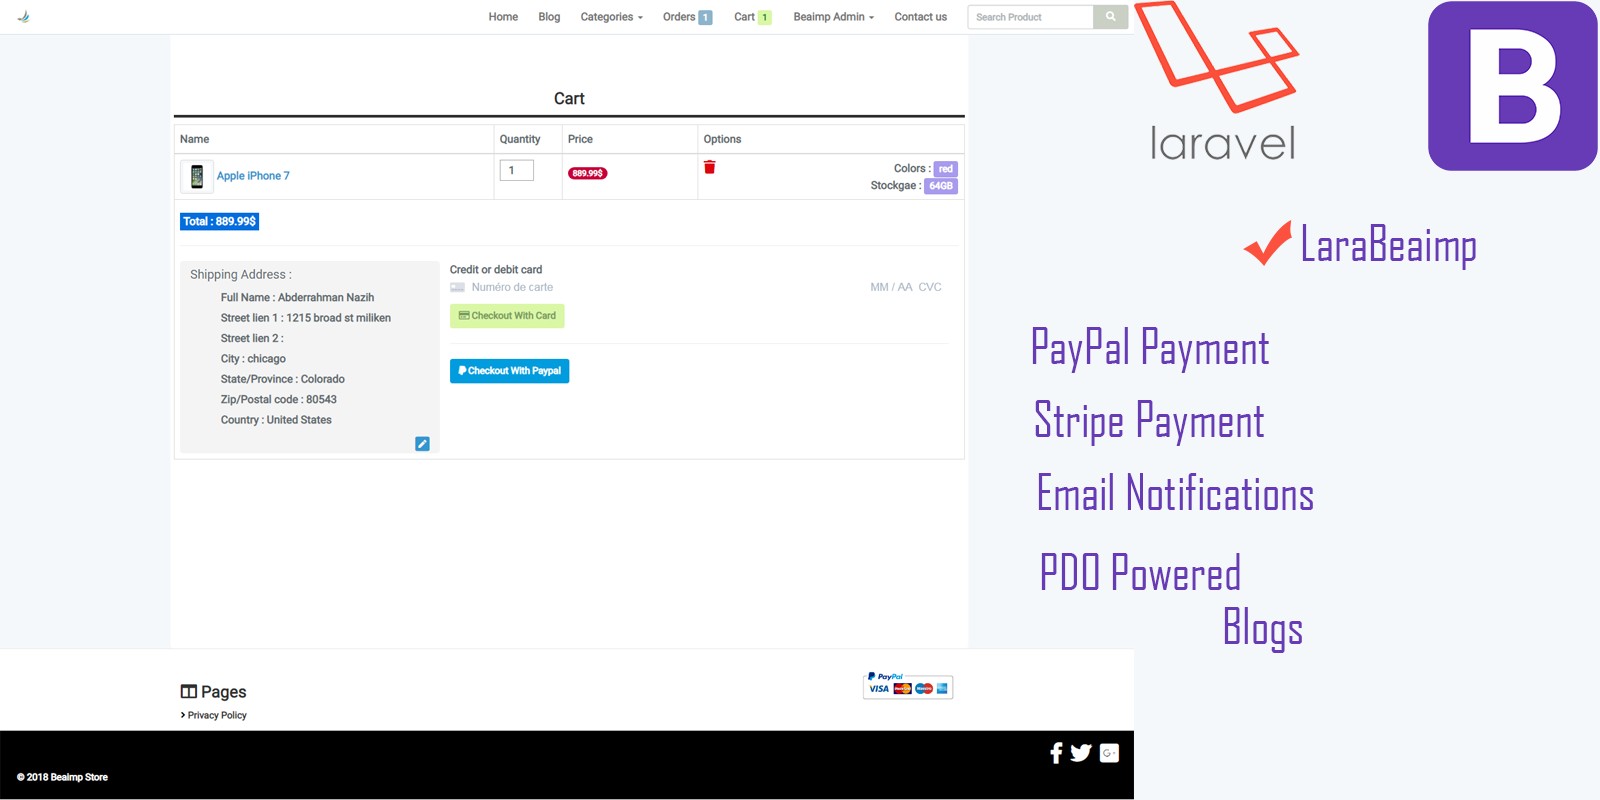The image size is (1600, 800).
Task: Click Street lien 1 : 1215 broad st miliken
Action: [306, 318]
